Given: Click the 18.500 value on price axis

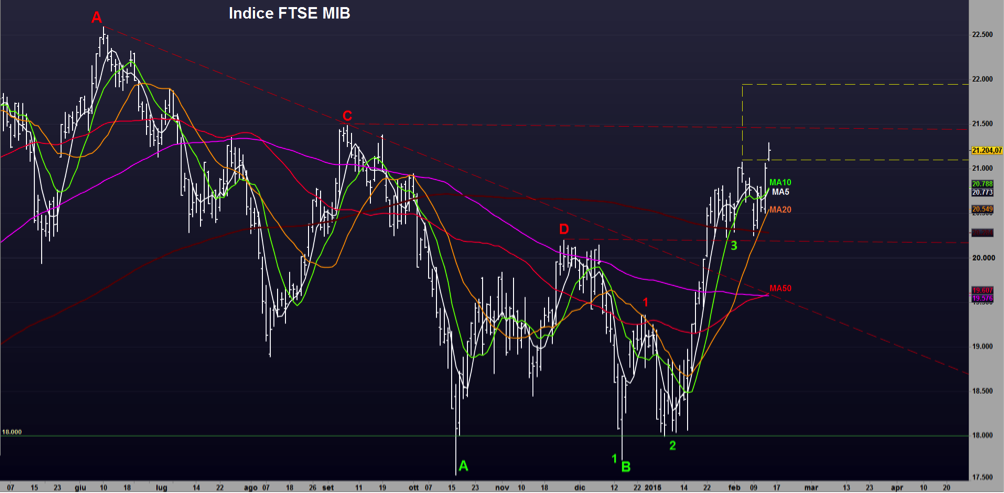Looking at the screenshot, I should click(x=982, y=391).
